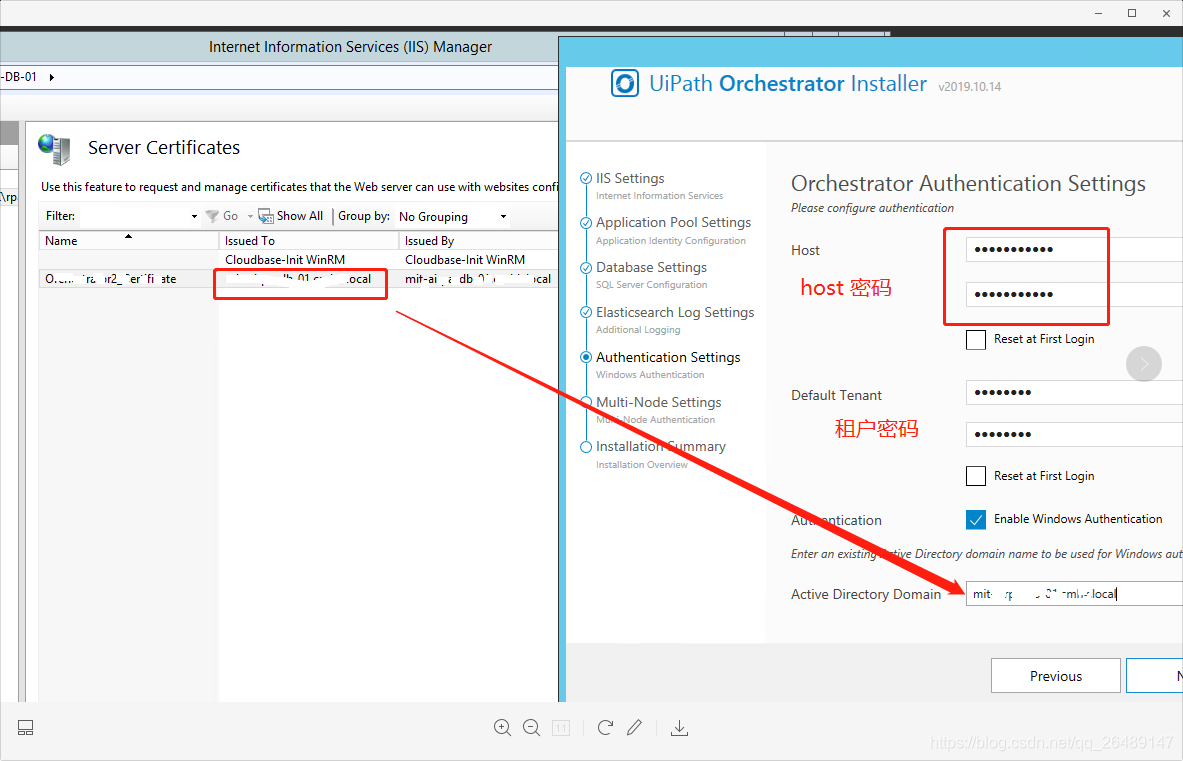Select the Installation Summary step
The height and width of the screenshot is (761, 1183).
tap(660, 446)
